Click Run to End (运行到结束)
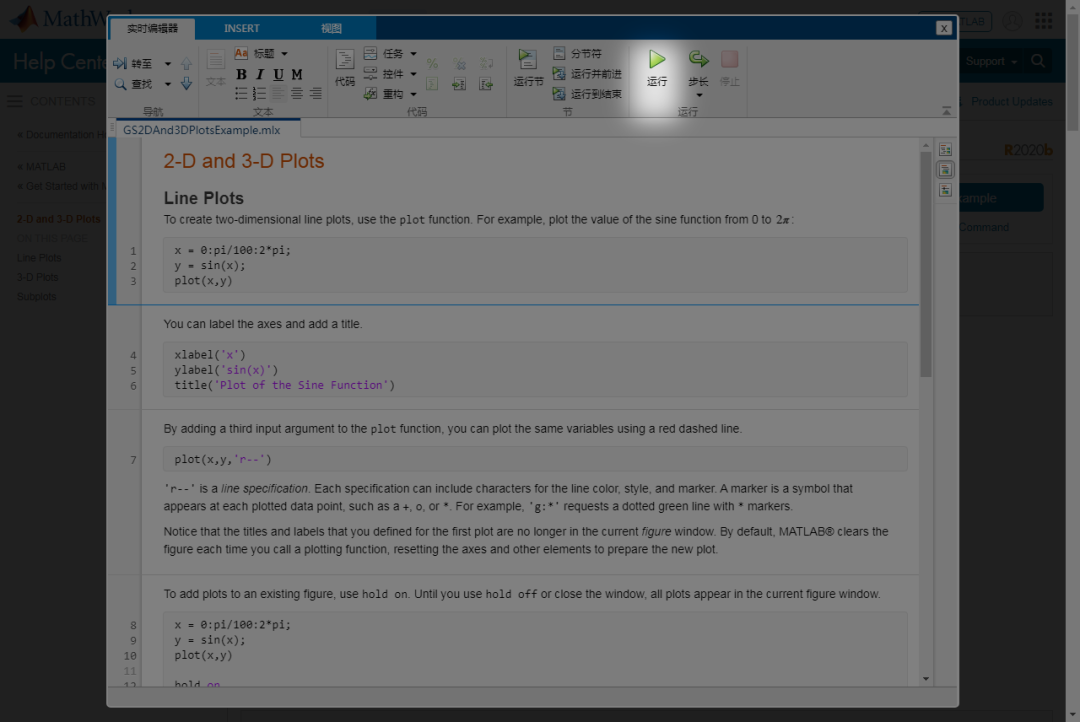Image resolution: width=1080 pixels, height=722 pixels. point(588,93)
